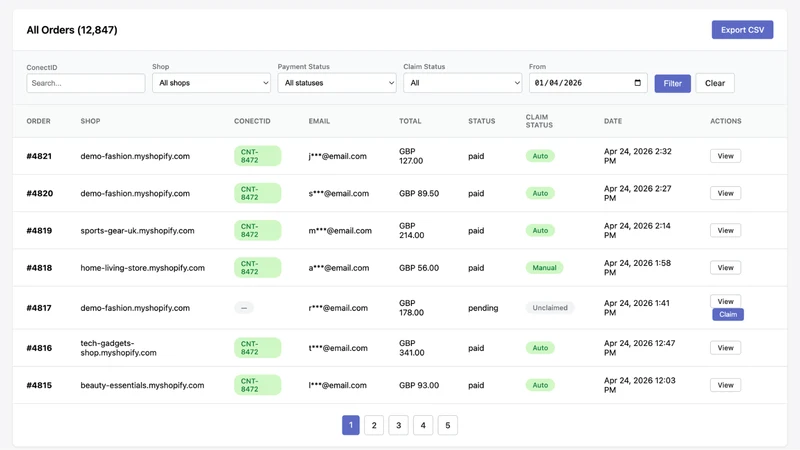This screenshot has height=450, width=800.
Task: Jump to page 3 in pagination
Action: (398, 425)
